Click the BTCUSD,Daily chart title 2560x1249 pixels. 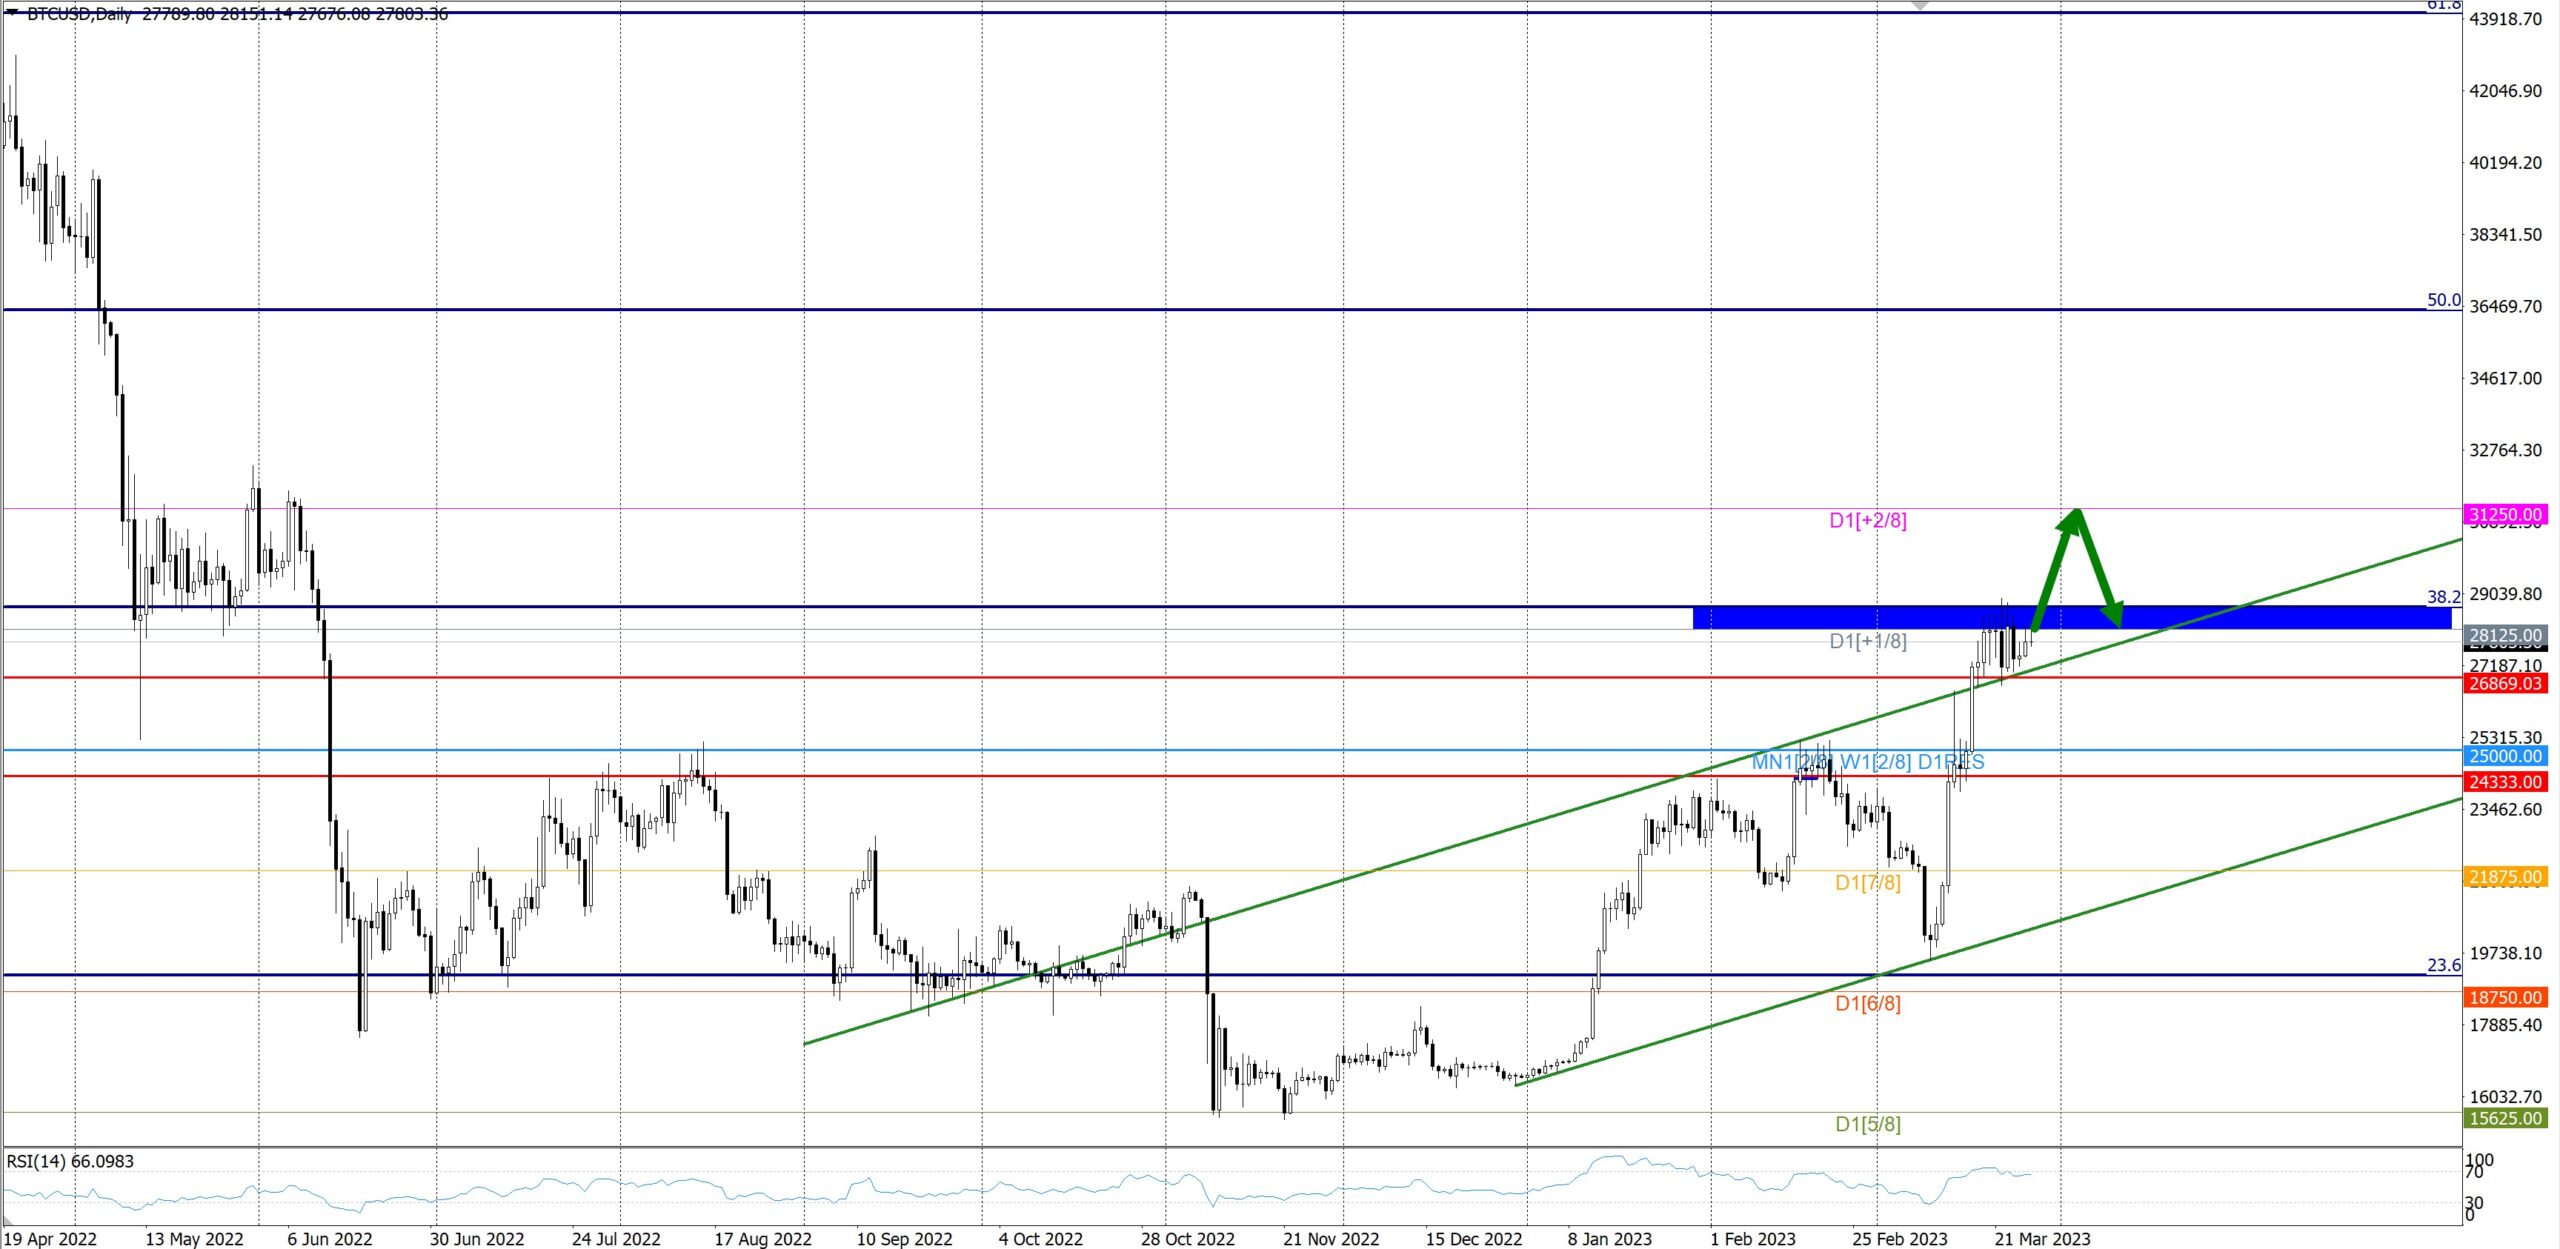[x=80, y=13]
